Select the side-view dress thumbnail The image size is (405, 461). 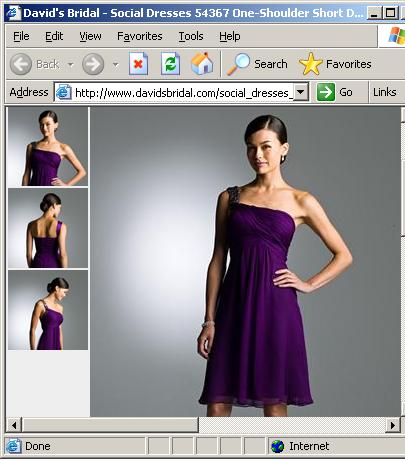click(x=48, y=310)
